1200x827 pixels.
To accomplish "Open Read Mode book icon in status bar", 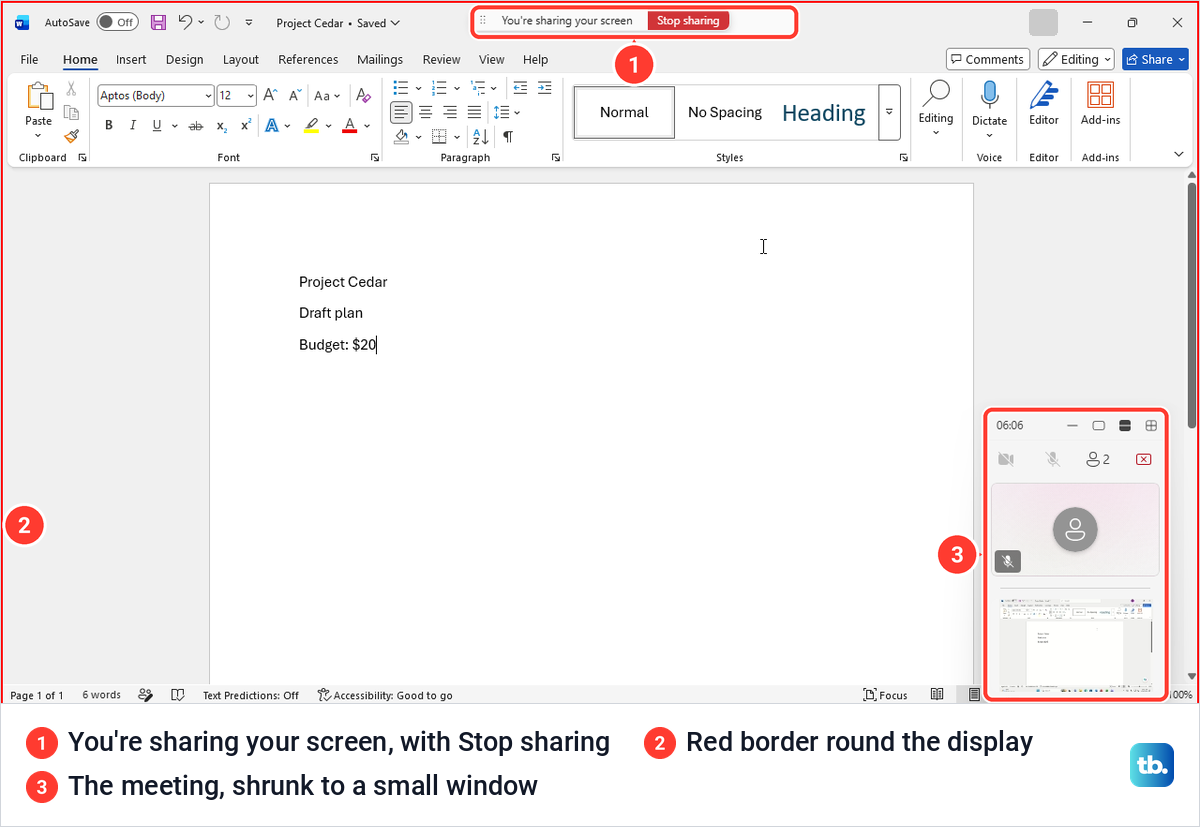I will pyautogui.click(x=937, y=695).
